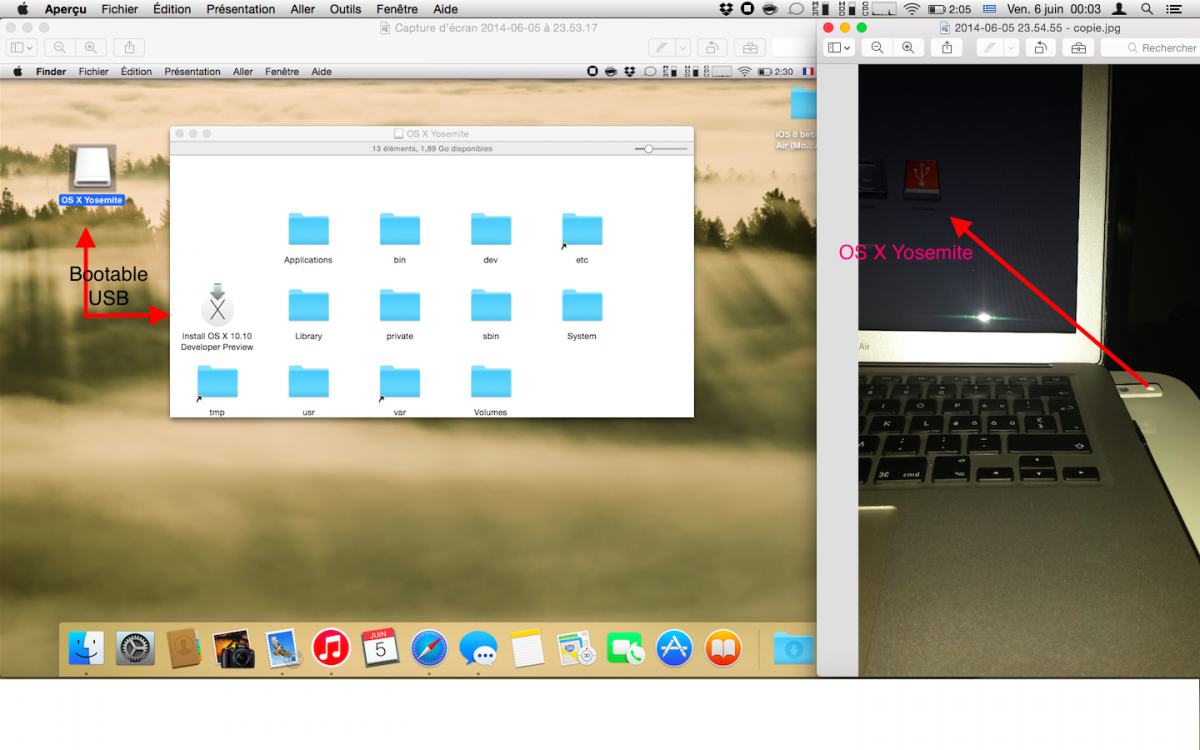The width and height of the screenshot is (1200, 750).
Task: Rotate image in Capture d'écran window
Action: [x=711, y=47]
